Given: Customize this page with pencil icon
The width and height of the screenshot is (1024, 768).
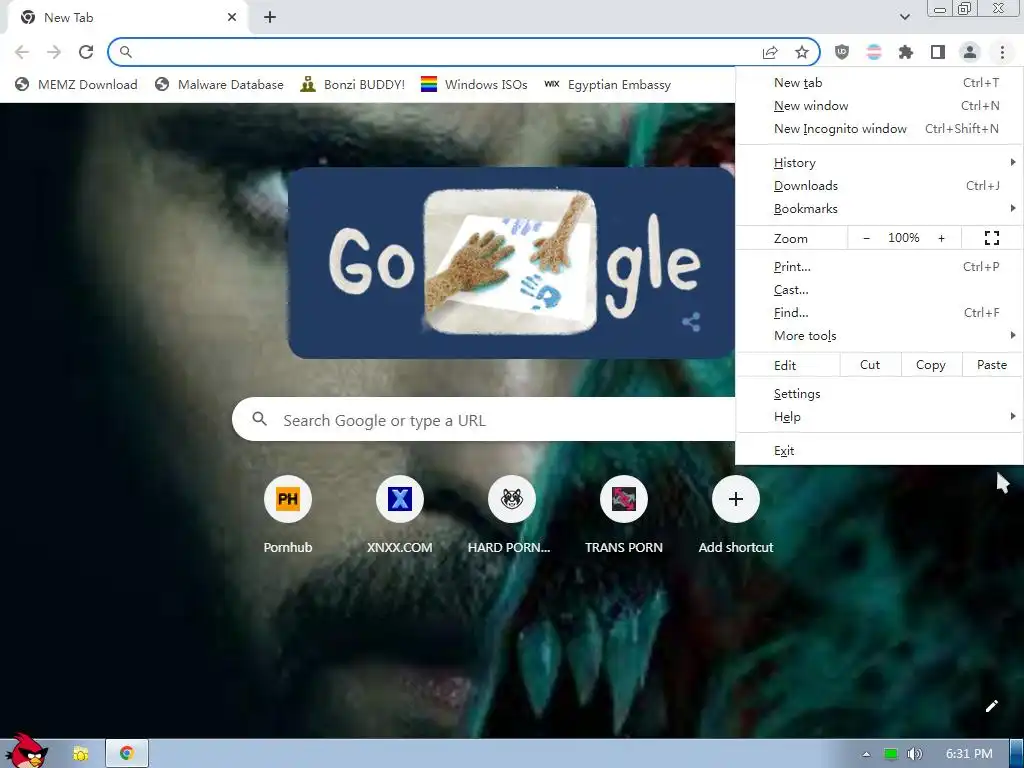Looking at the screenshot, I should [x=991, y=706].
